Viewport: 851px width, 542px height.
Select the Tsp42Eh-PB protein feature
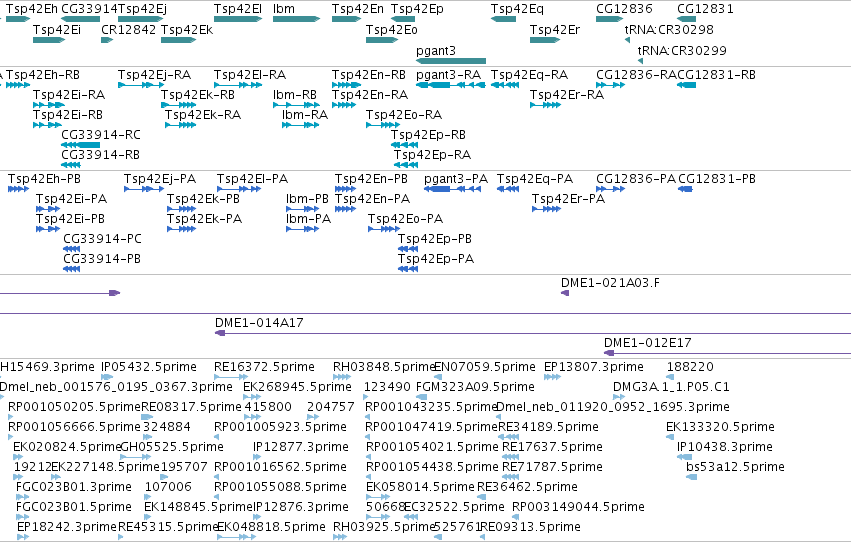pyautogui.click(x=18, y=189)
